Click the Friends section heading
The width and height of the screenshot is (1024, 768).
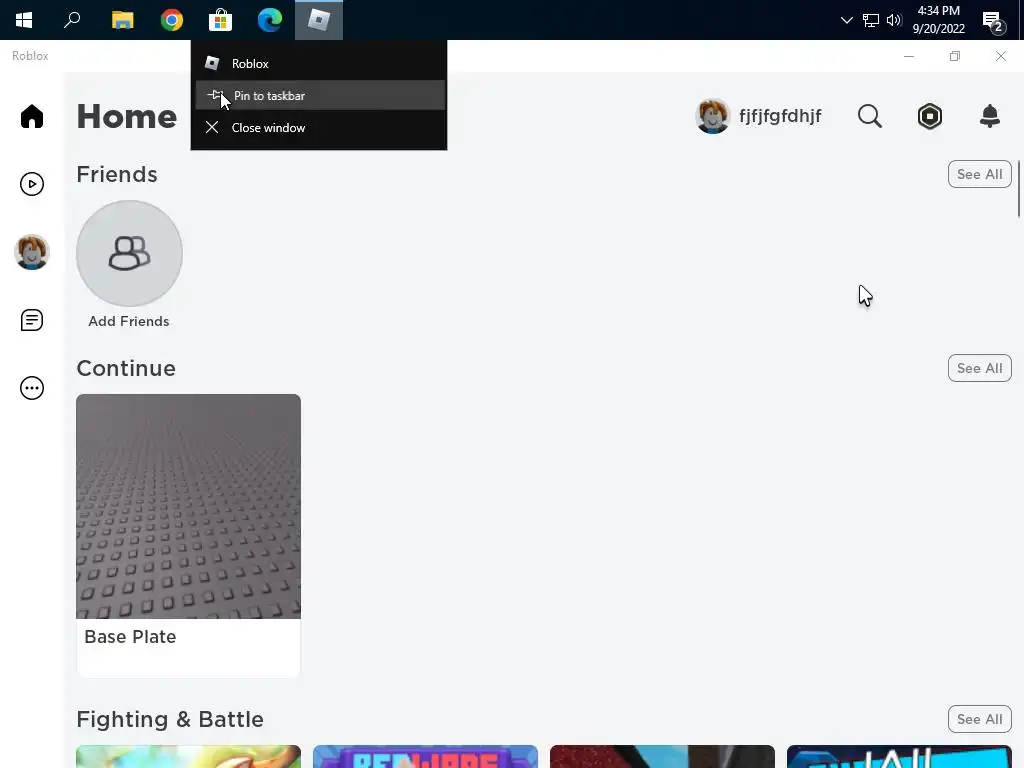tap(117, 174)
